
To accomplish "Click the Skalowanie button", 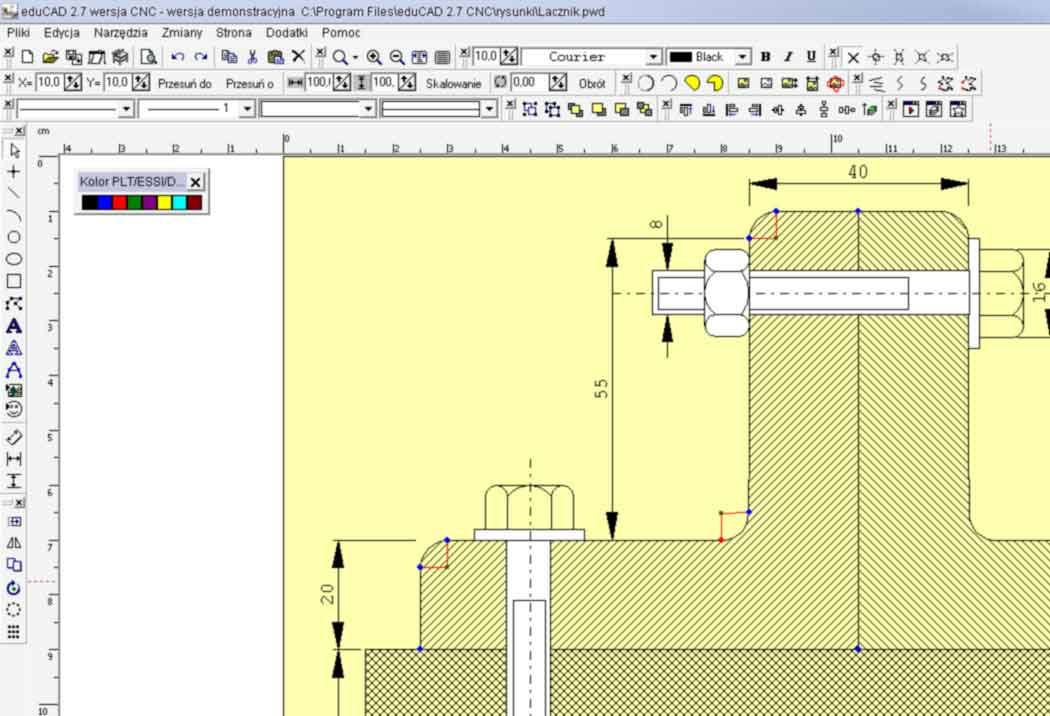I will click(x=453, y=84).
